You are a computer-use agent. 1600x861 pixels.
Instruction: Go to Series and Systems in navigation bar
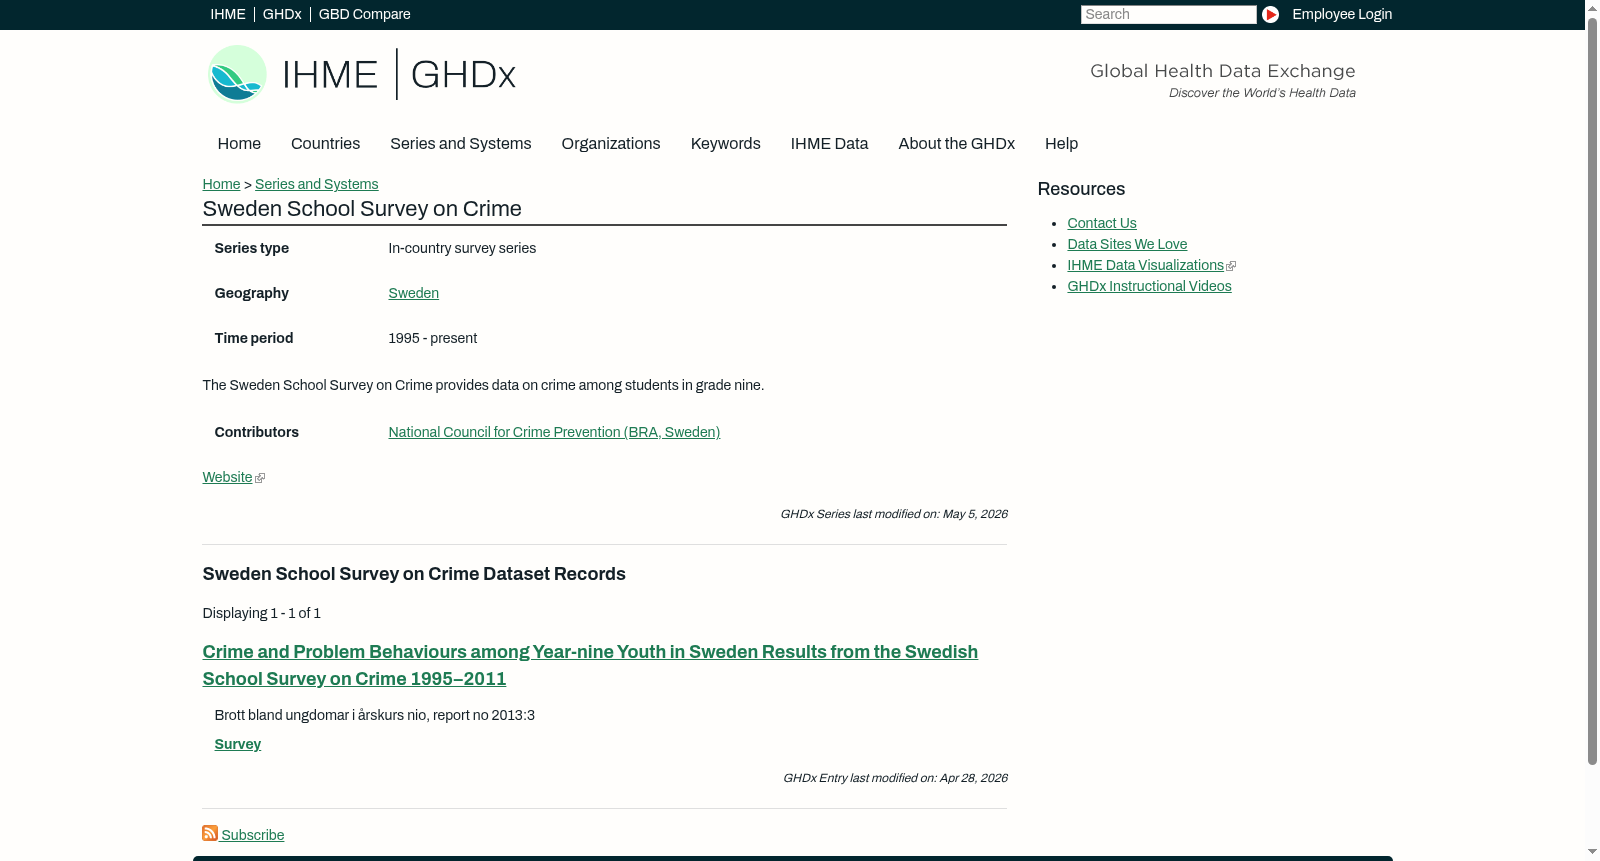pyautogui.click(x=460, y=144)
